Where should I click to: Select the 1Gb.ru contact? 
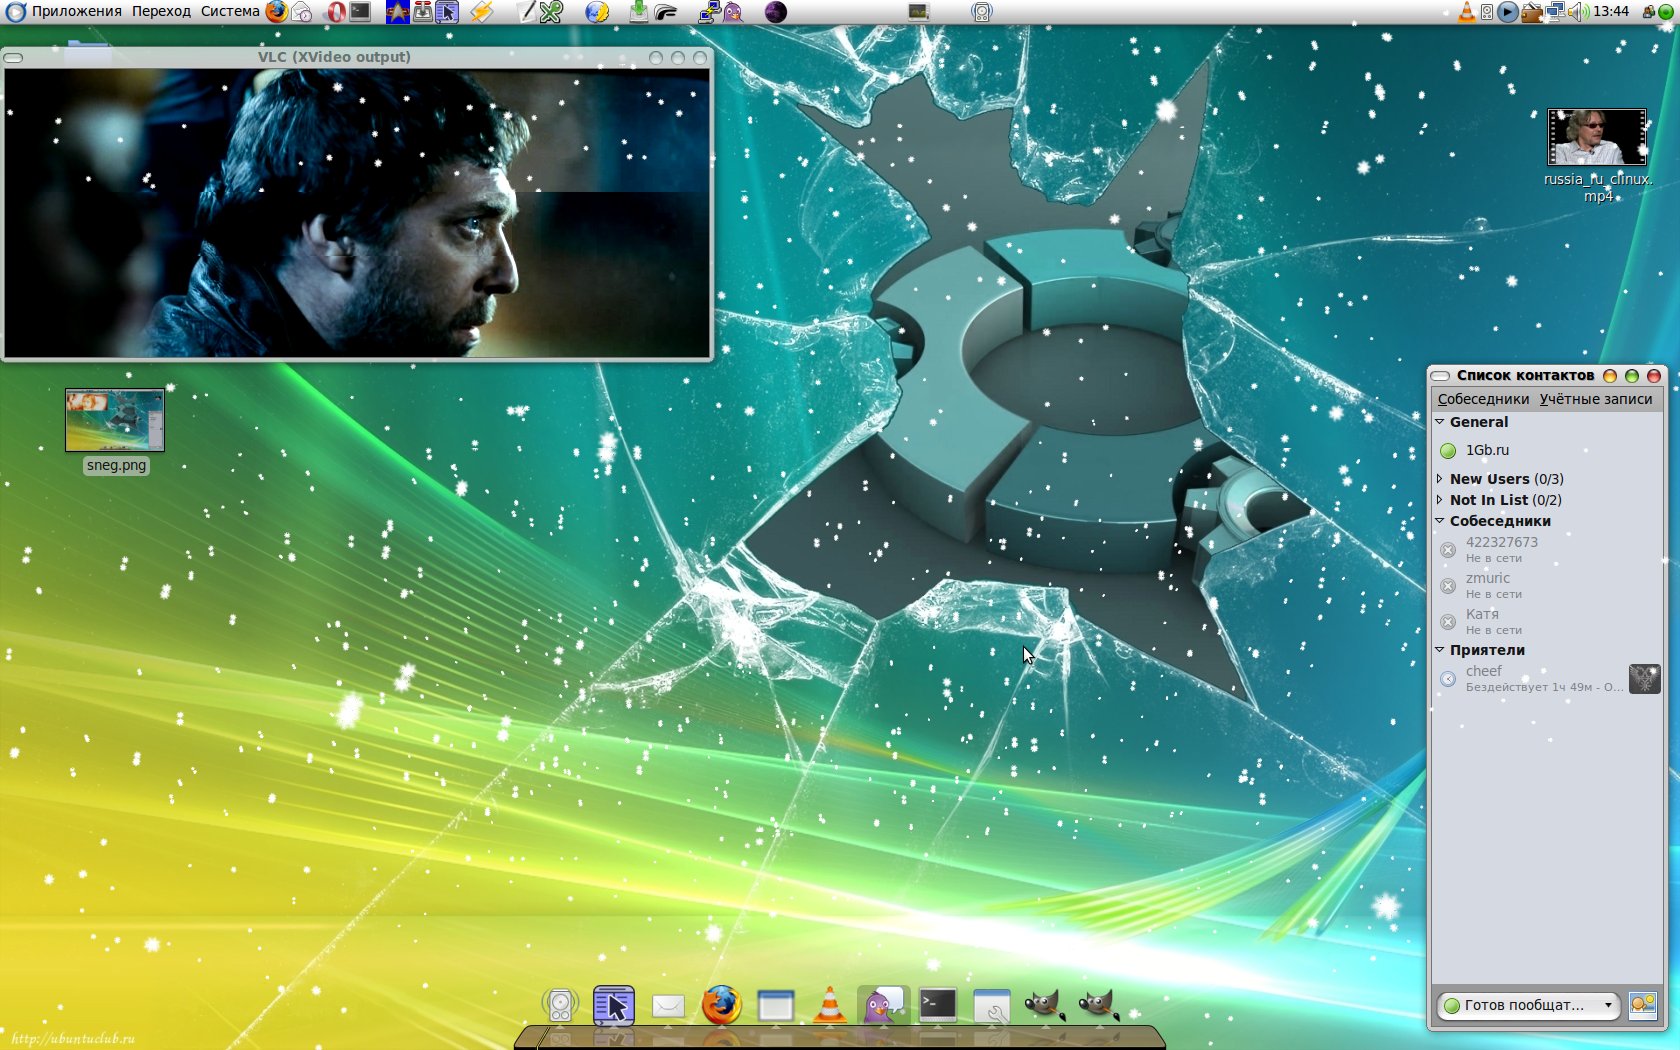coord(1548,450)
